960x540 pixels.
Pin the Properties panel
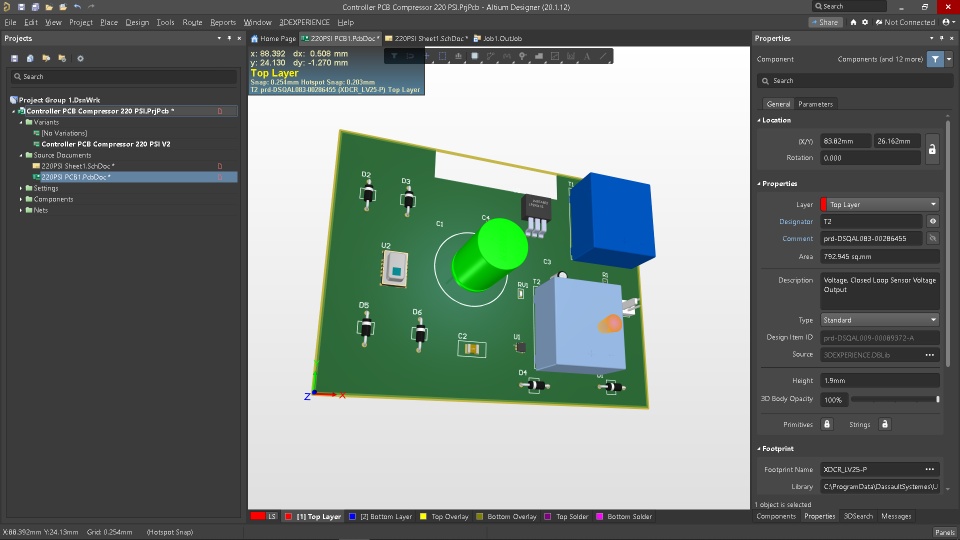(942, 38)
